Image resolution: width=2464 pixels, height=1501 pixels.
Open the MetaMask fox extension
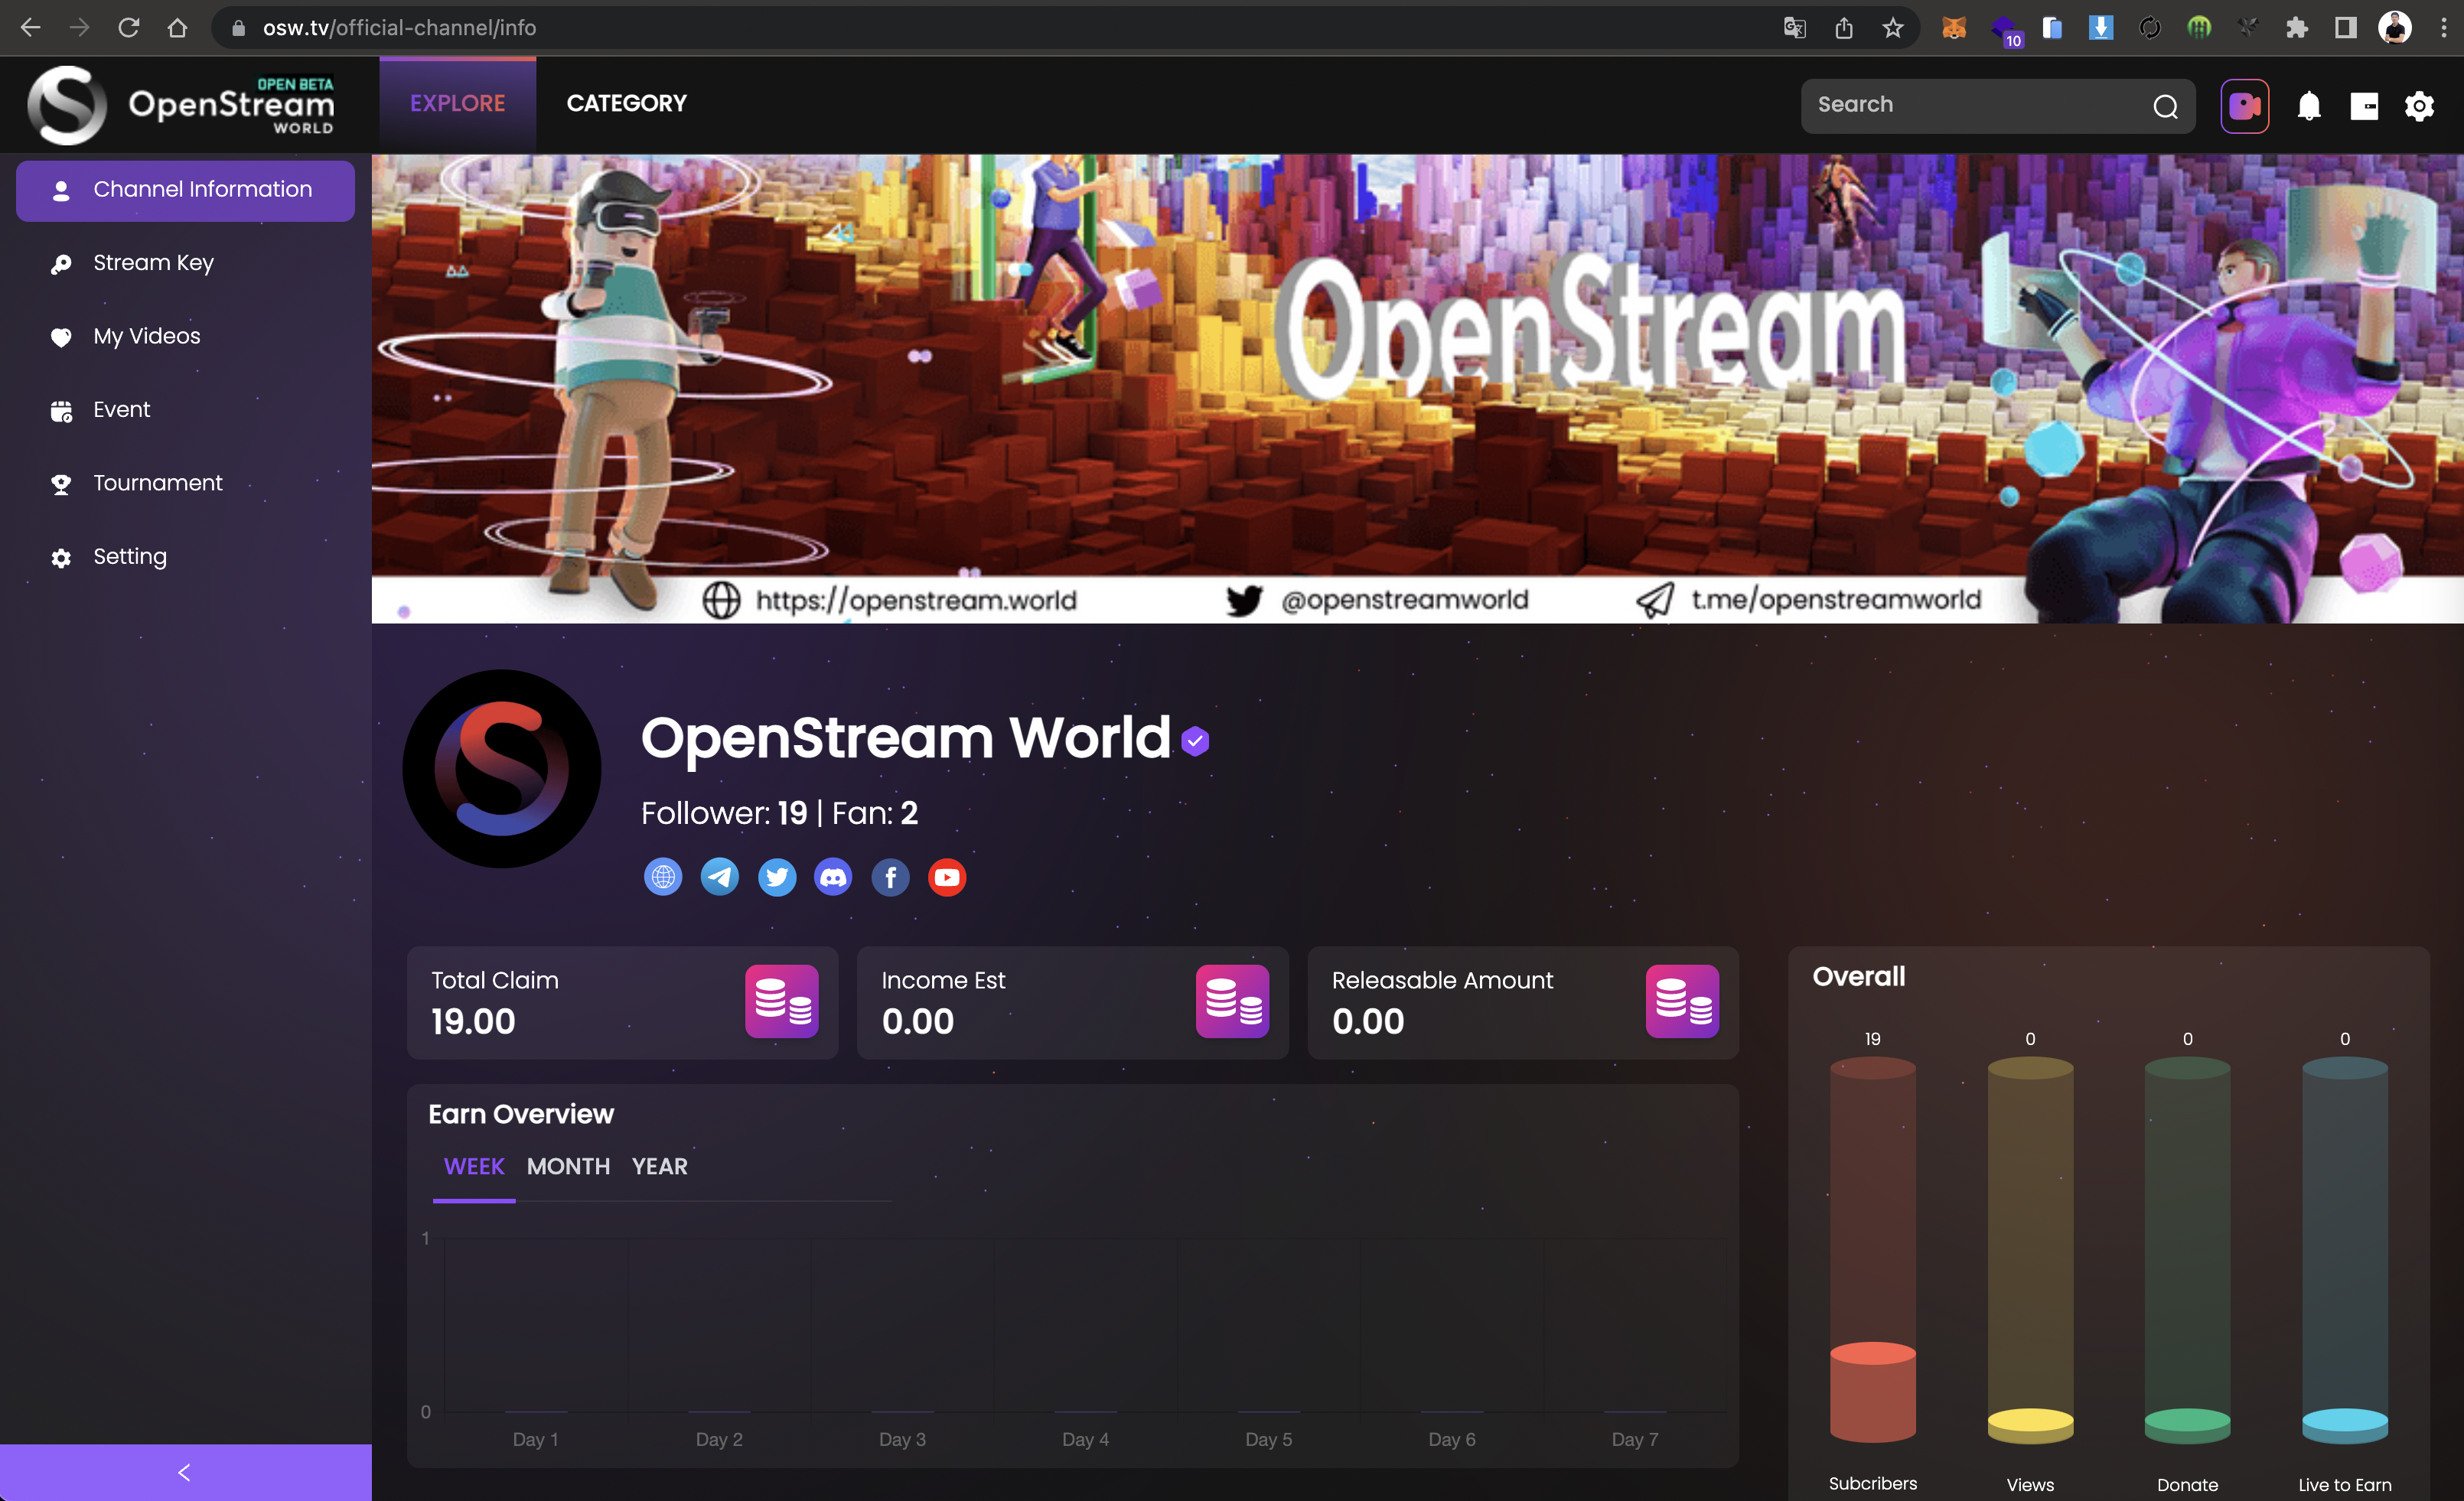[x=1953, y=28]
